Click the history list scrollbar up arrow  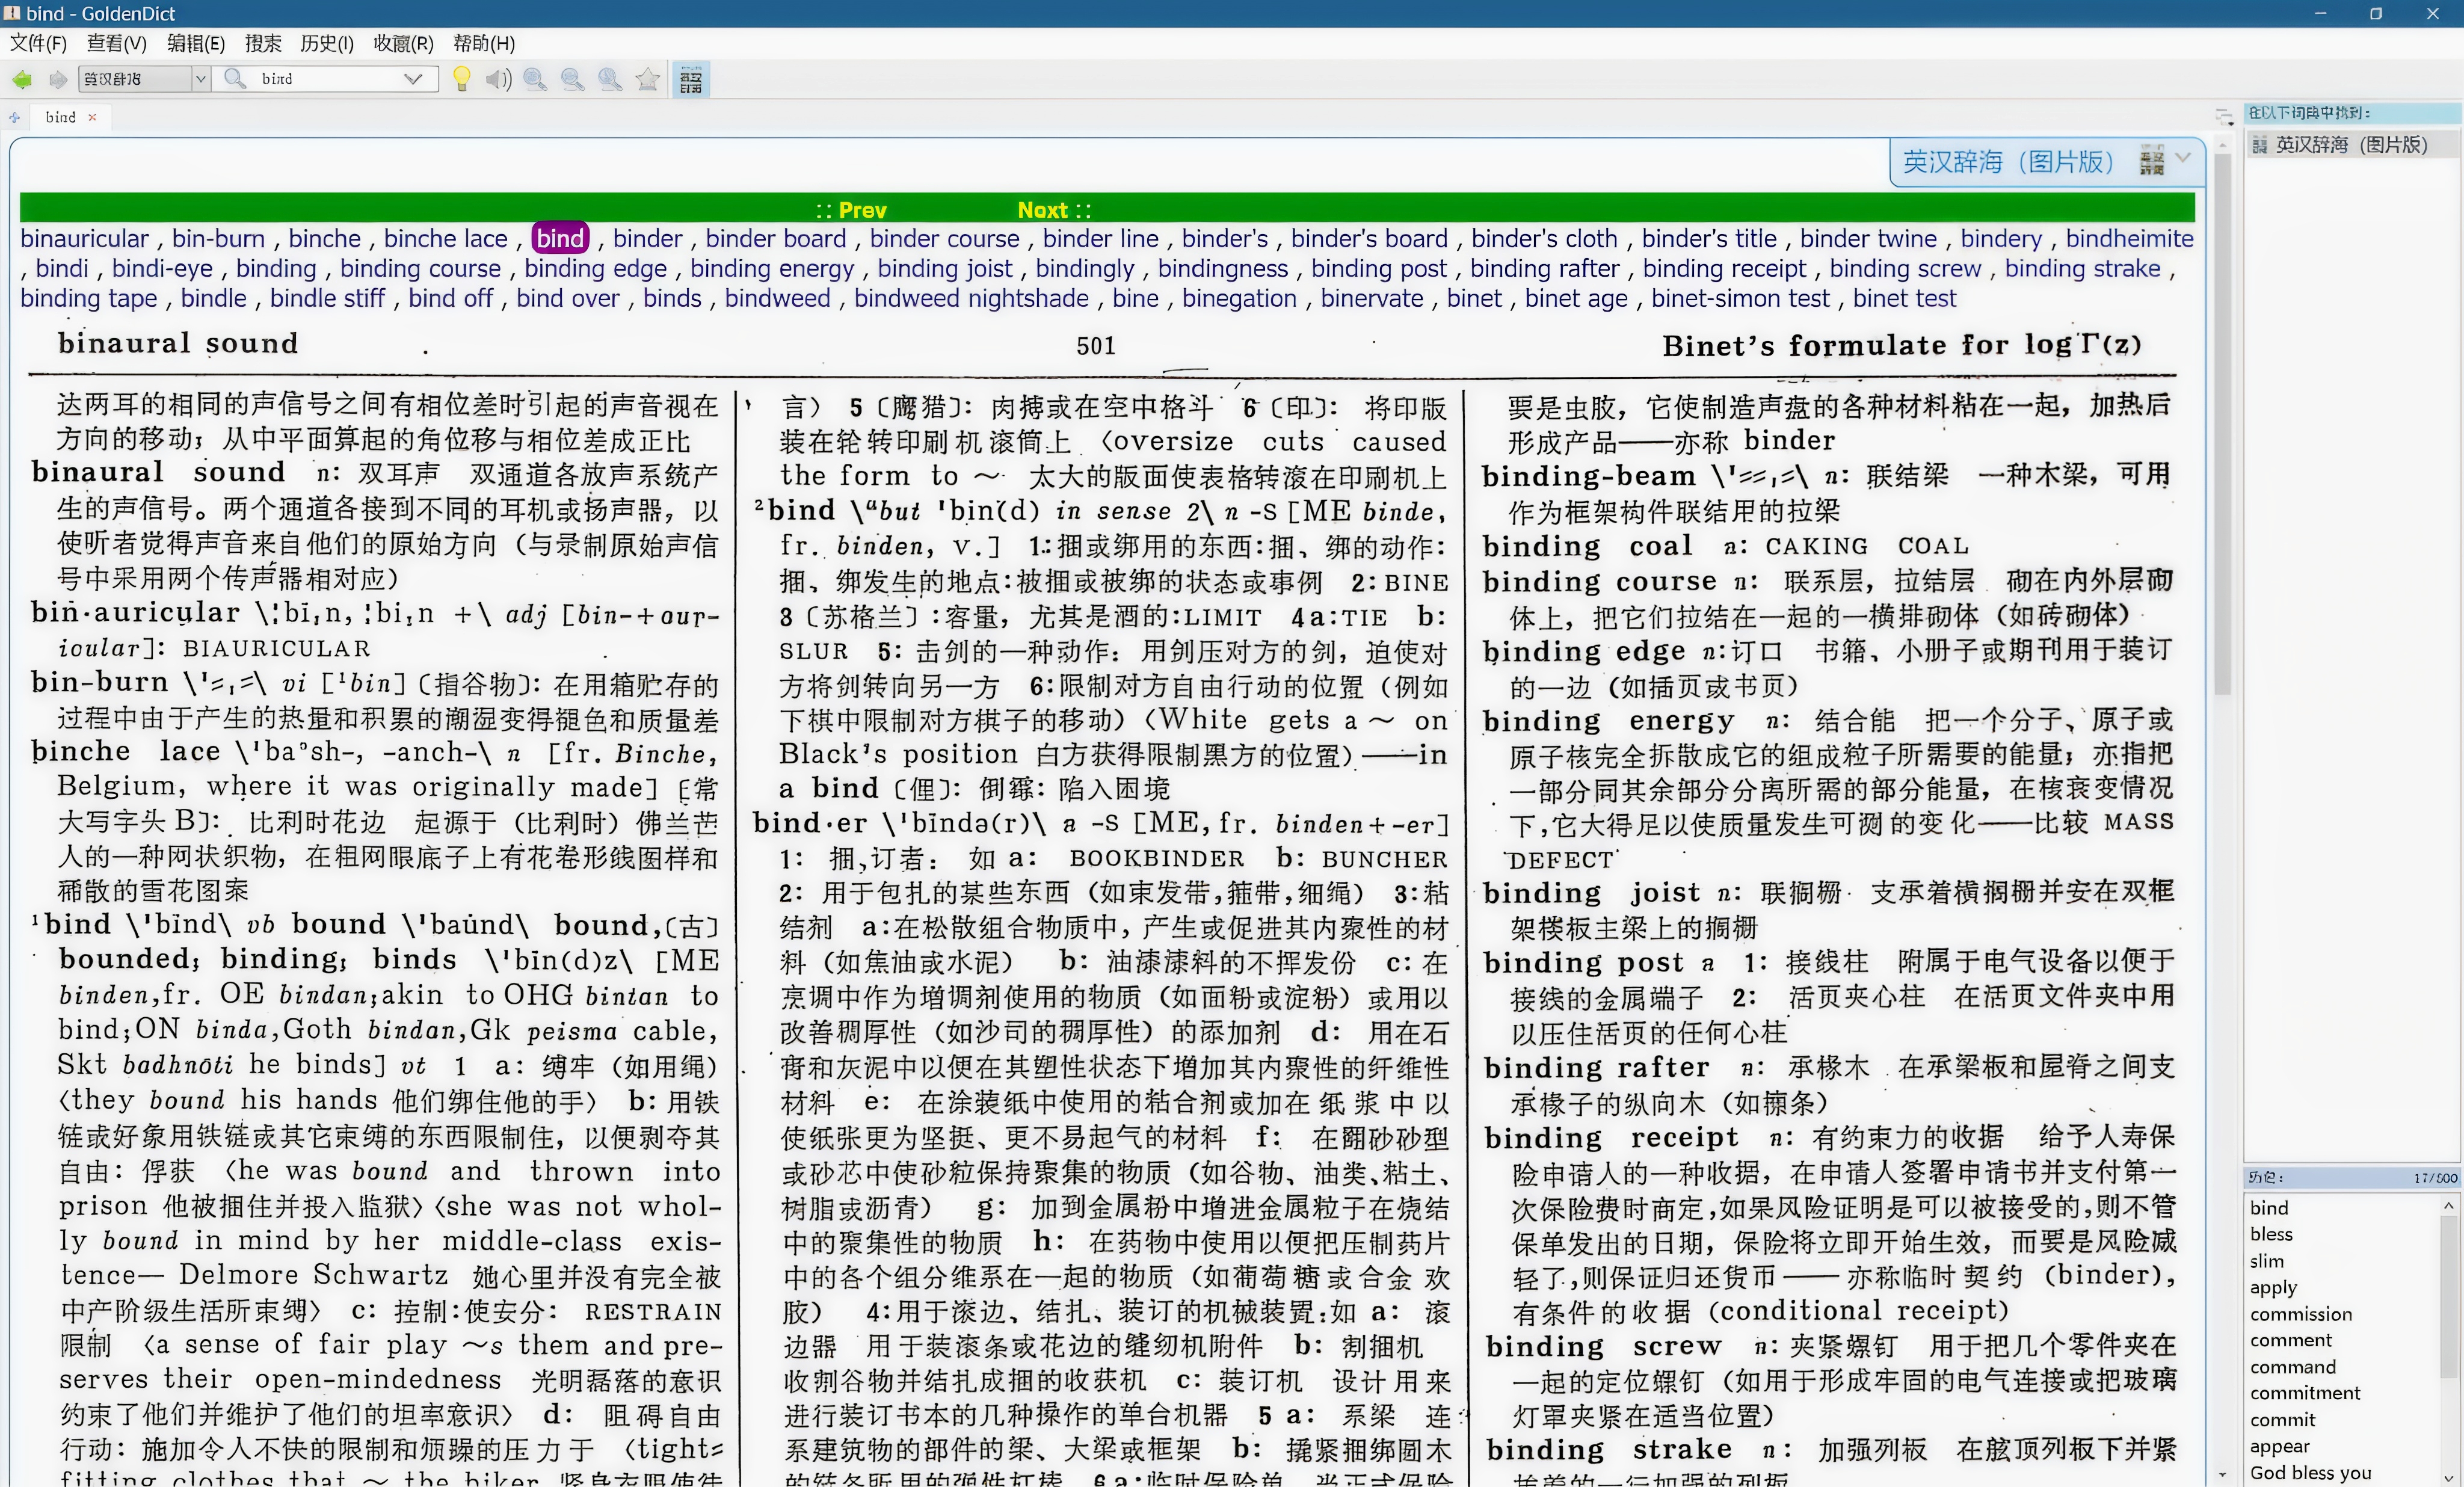point(2448,1205)
